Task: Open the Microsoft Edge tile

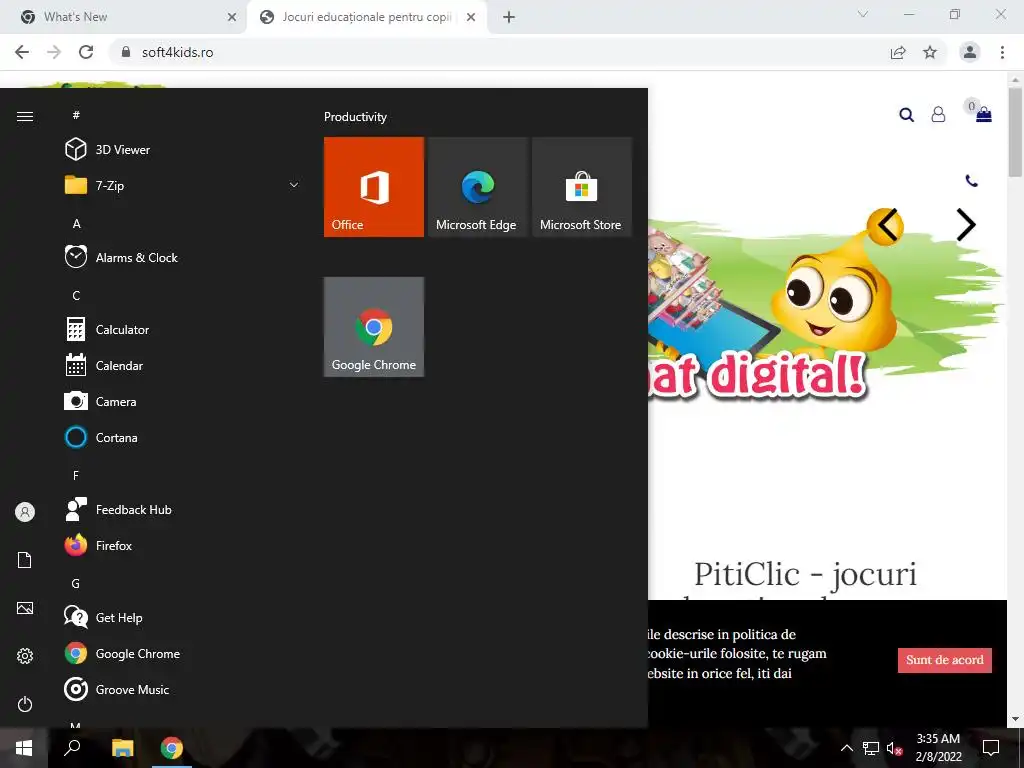Action: coord(478,187)
